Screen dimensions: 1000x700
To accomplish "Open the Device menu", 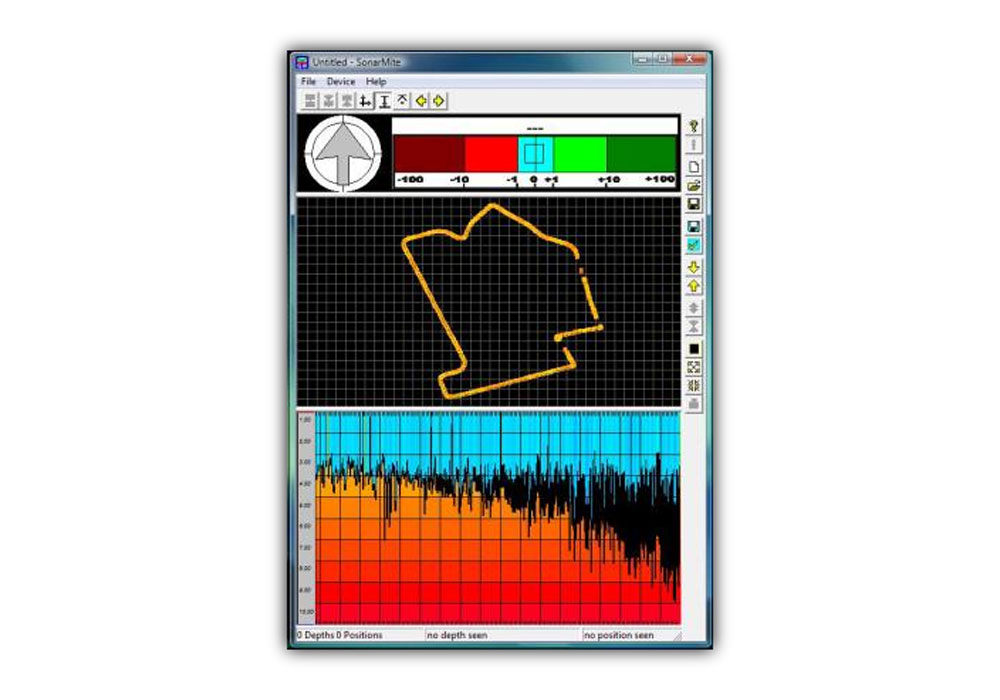I will (x=340, y=81).
